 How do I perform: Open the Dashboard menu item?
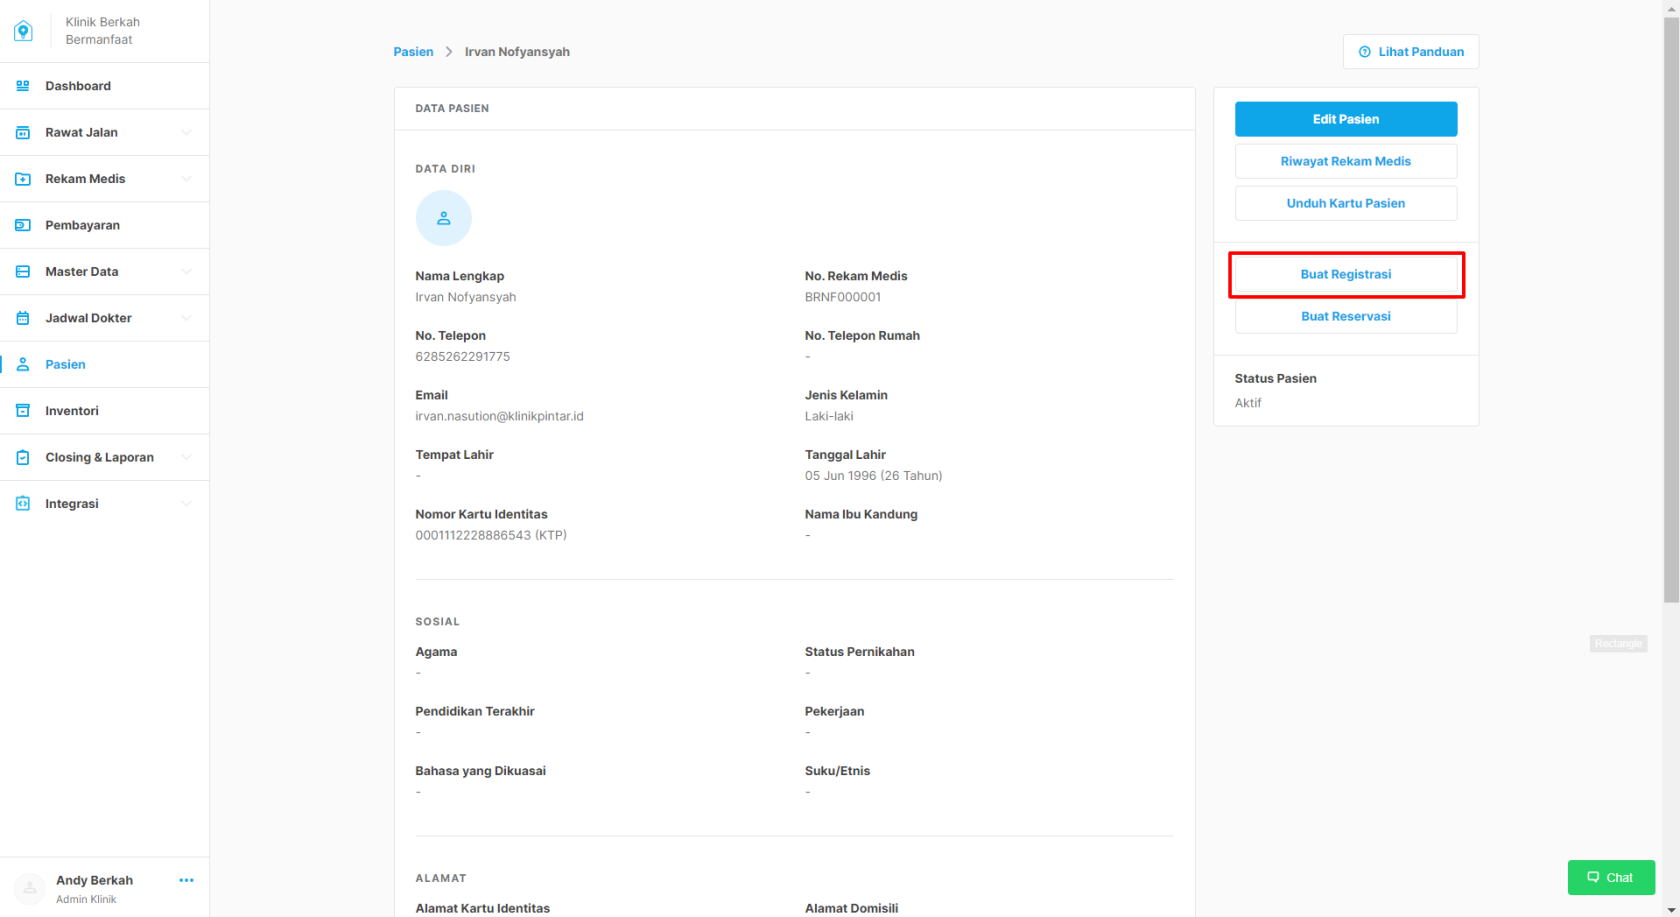point(105,86)
